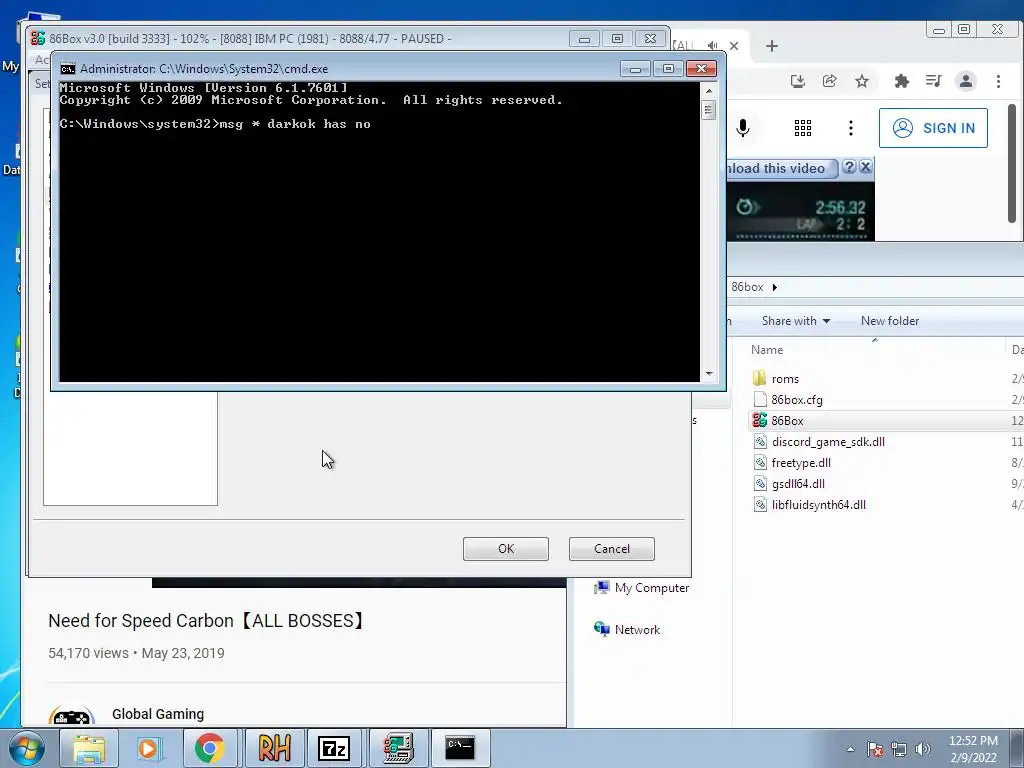Open the cmd.exe window system menu icon
The height and width of the screenshot is (768, 1024).
(x=67, y=69)
